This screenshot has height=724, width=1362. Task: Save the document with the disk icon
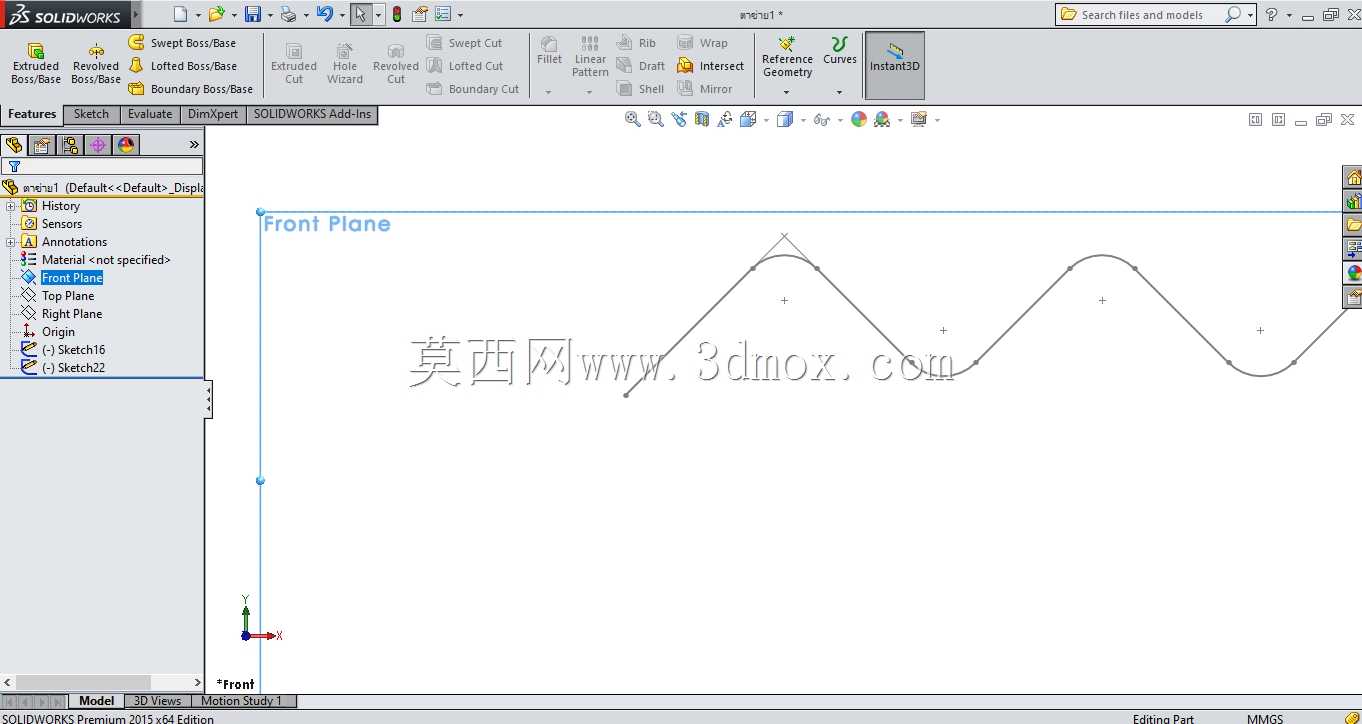tap(253, 14)
